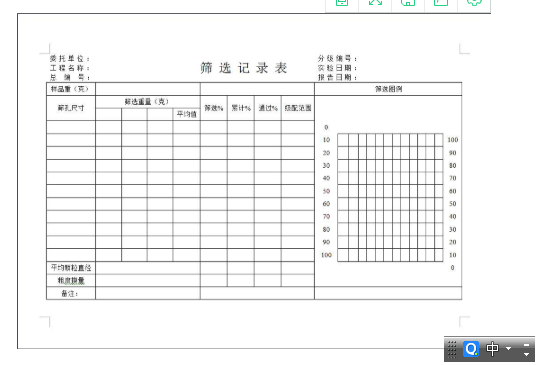This screenshot has width=550, height=365.
Task: Click the blank cell beside 样品重（克）
Action: (148, 89)
